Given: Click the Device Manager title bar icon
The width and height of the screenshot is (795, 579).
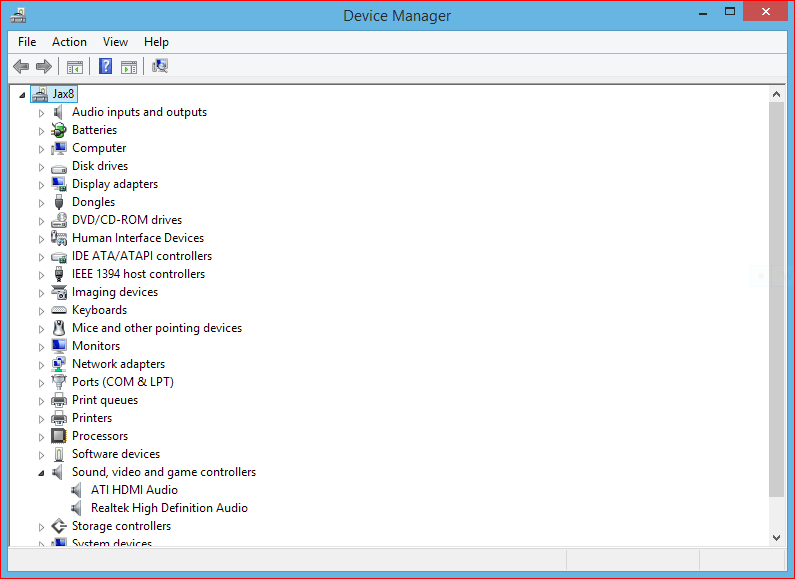Looking at the screenshot, I should (18, 16).
